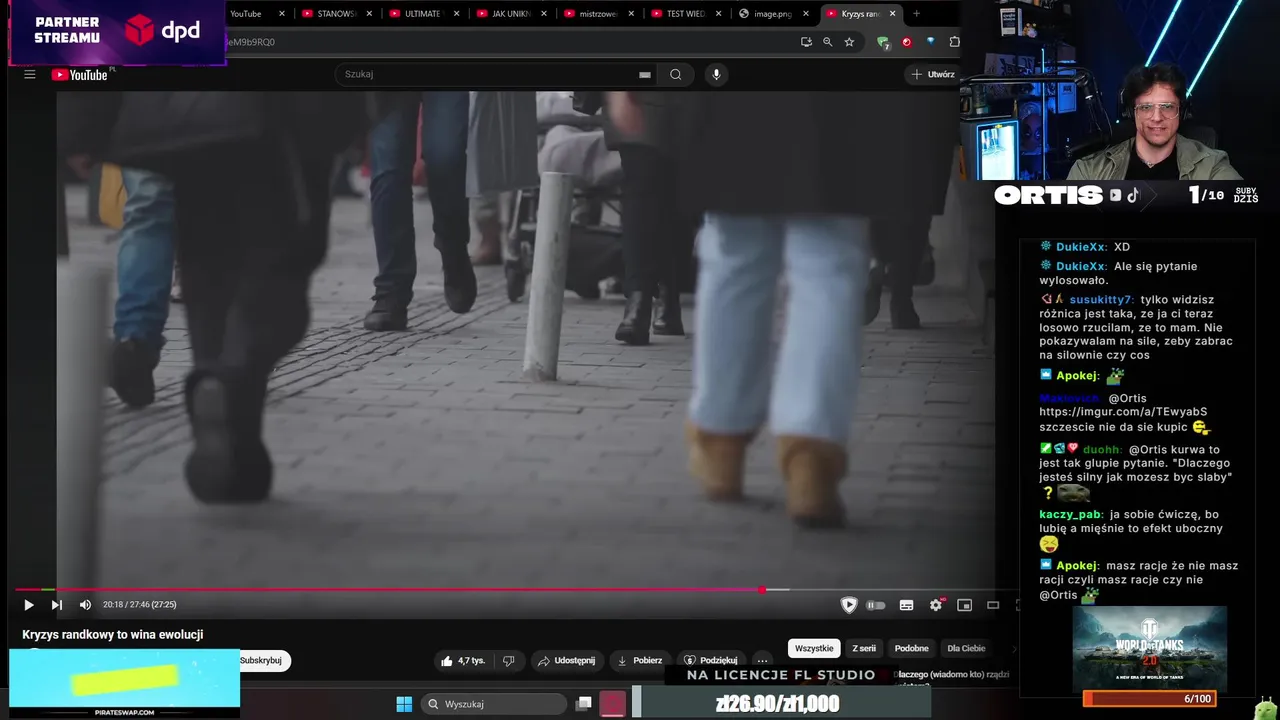The width and height of the screenshot is (1280, 720).
Task: Select the Podobne filter chip
Action: (912, 648)
